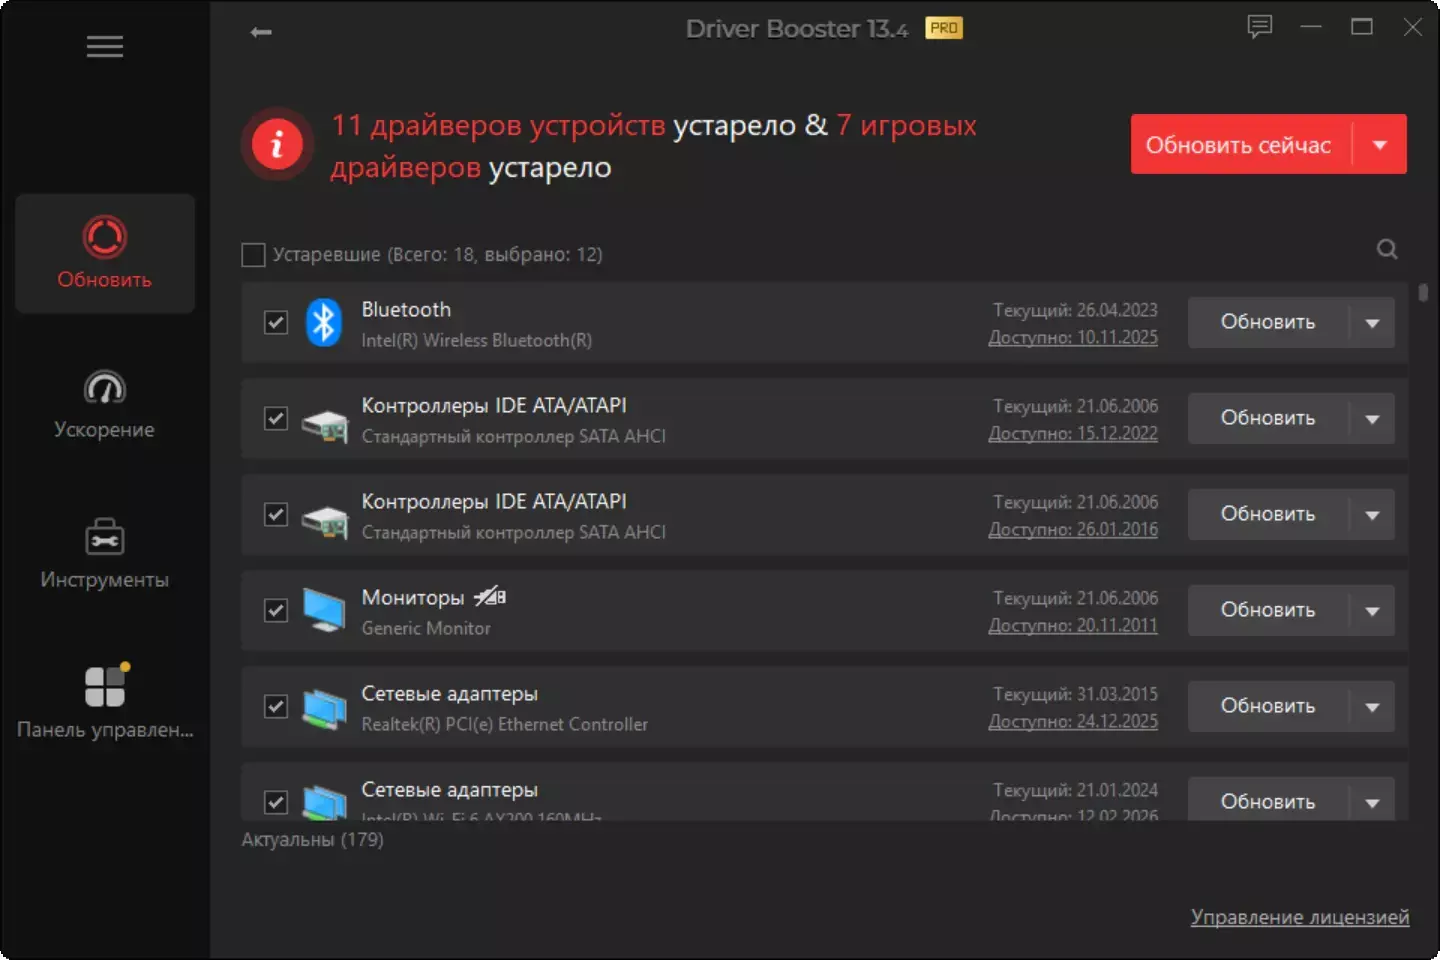Open the Панель управления sidebar tab
The width and height of the screenshot is (1440, 960).
point(105,703)
